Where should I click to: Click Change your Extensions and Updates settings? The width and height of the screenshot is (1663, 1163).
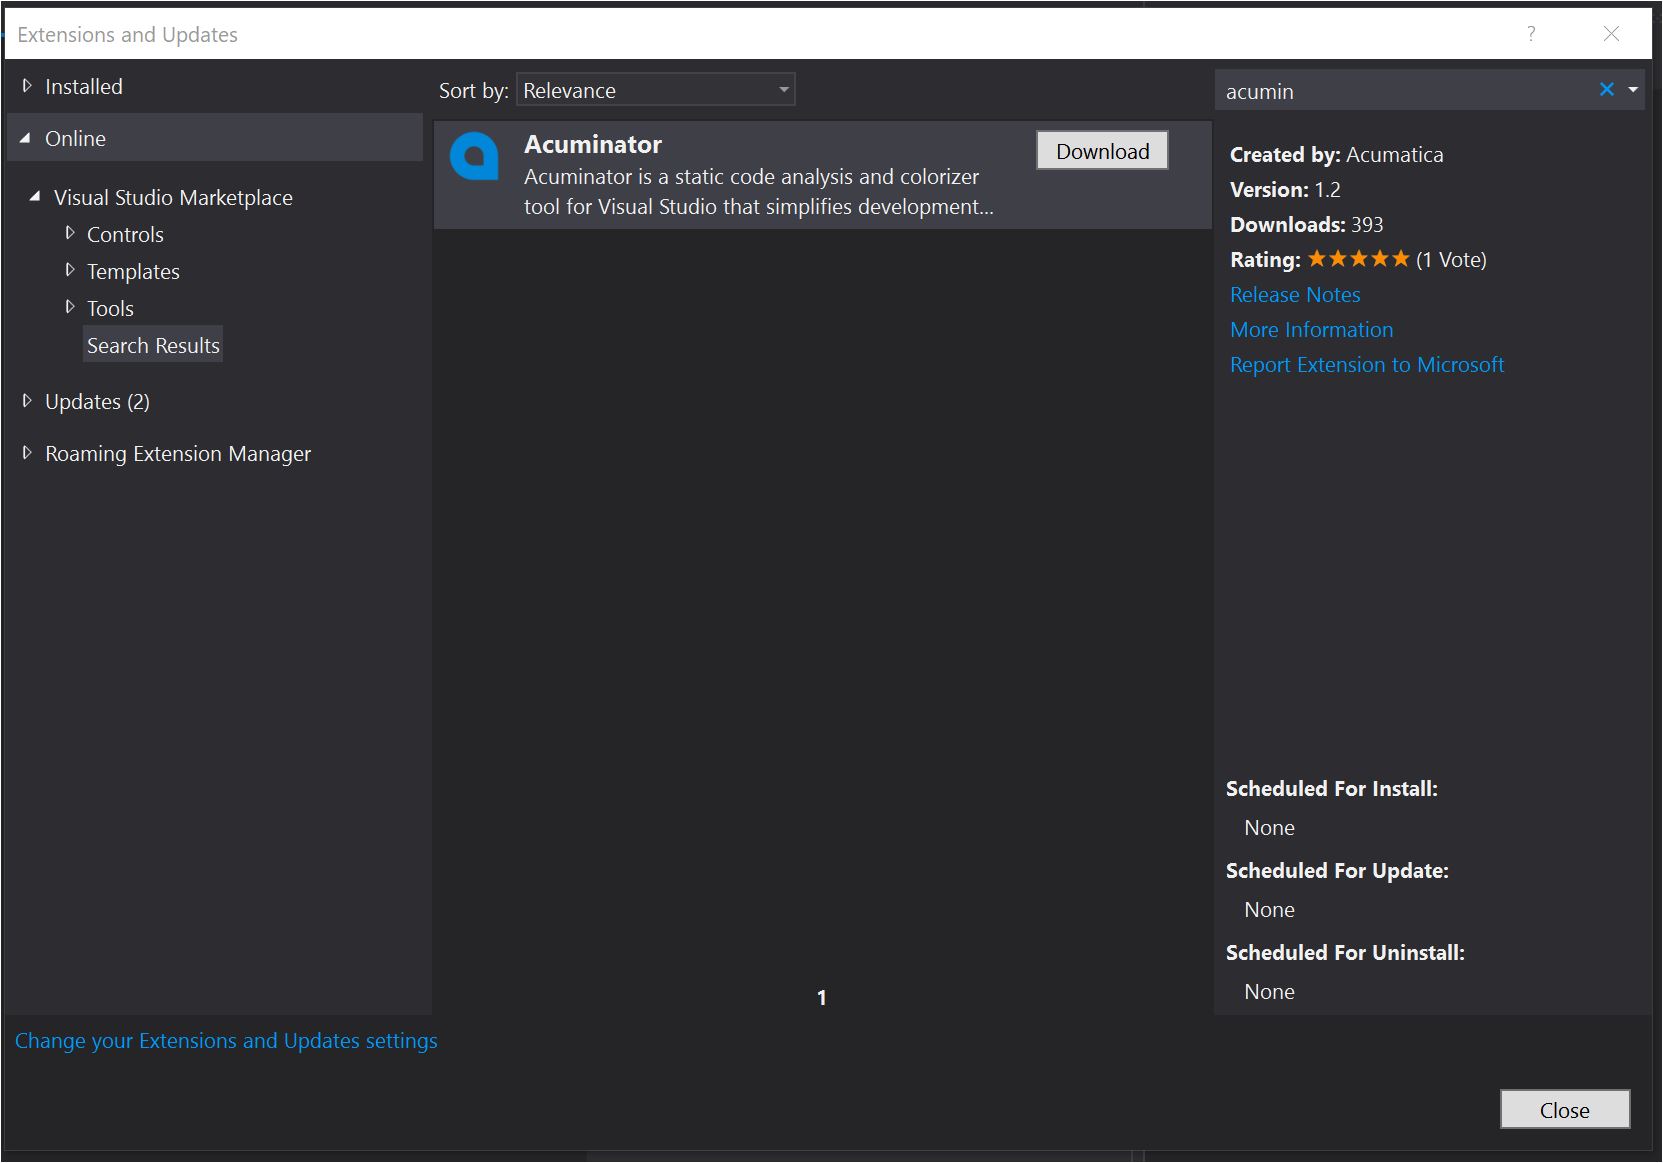tap(225, 1040)
